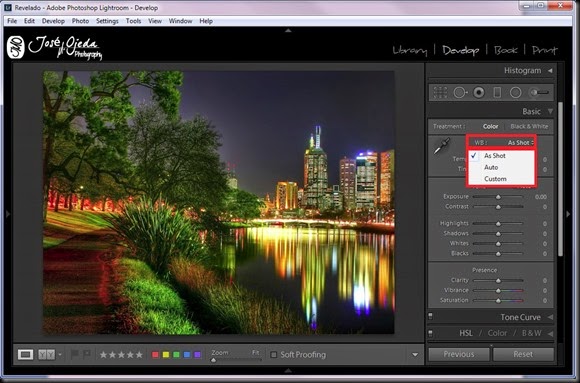Screen dimensions: 580x383
Task: Open the Tools menu
Action: [x=133, y=21]
